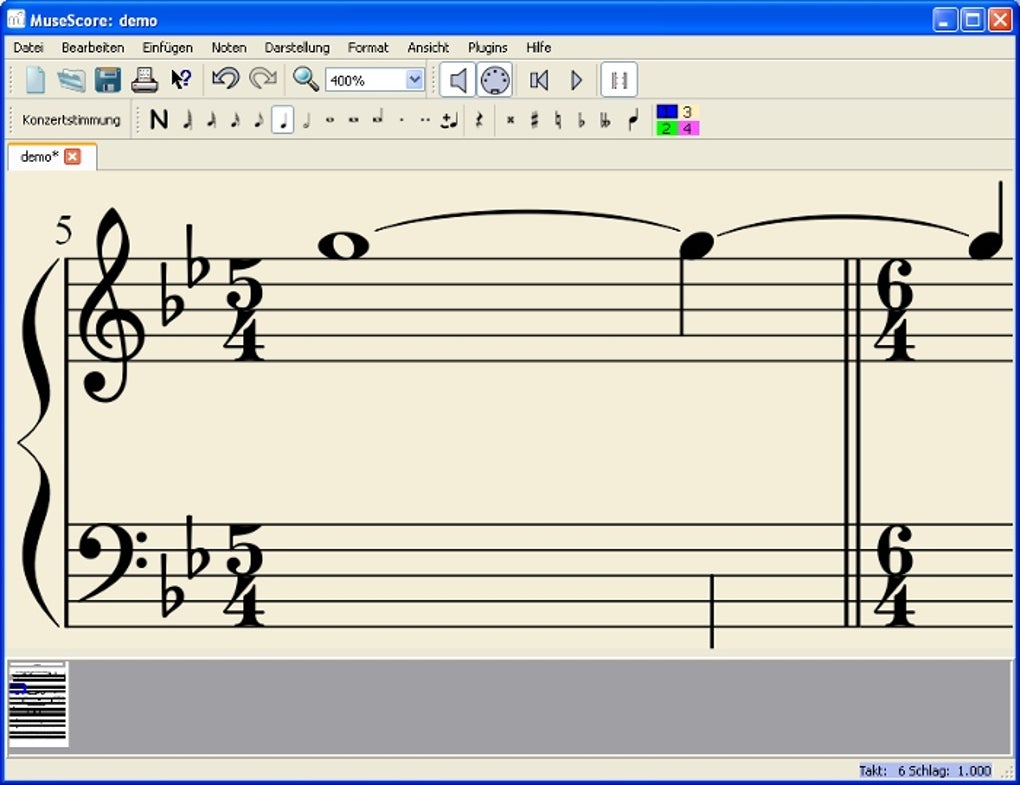Apply flat accidental
The image size is (1020, 785).
[582, 120]
